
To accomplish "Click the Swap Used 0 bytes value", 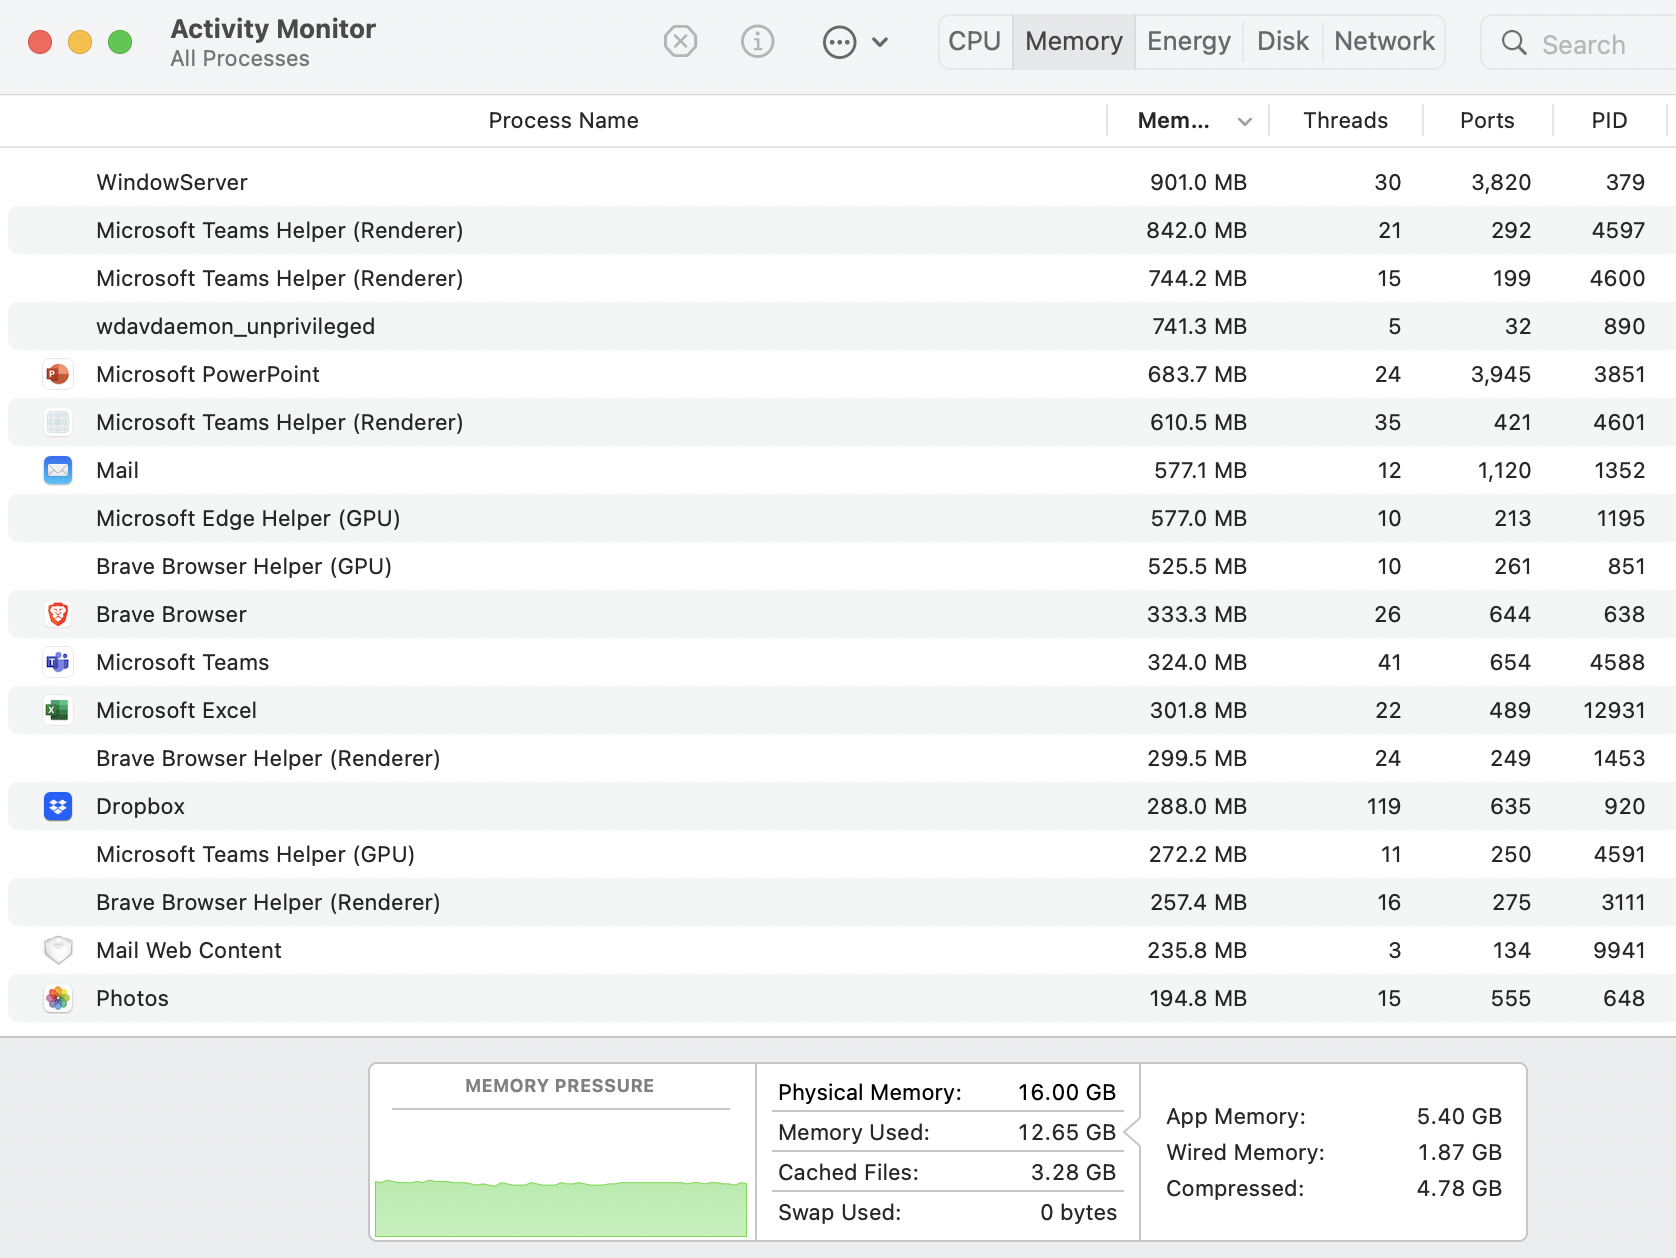I will click(1078, 1213).
